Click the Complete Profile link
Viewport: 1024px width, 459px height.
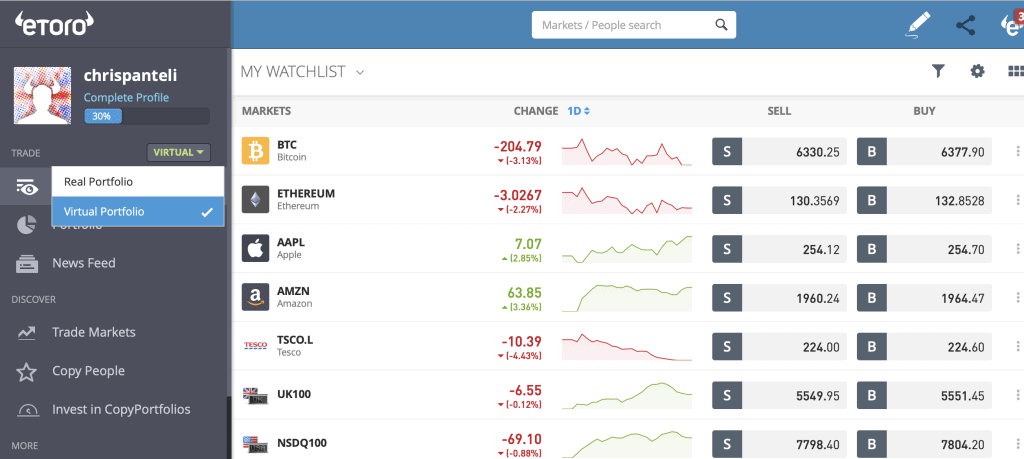tap(126, 98)
